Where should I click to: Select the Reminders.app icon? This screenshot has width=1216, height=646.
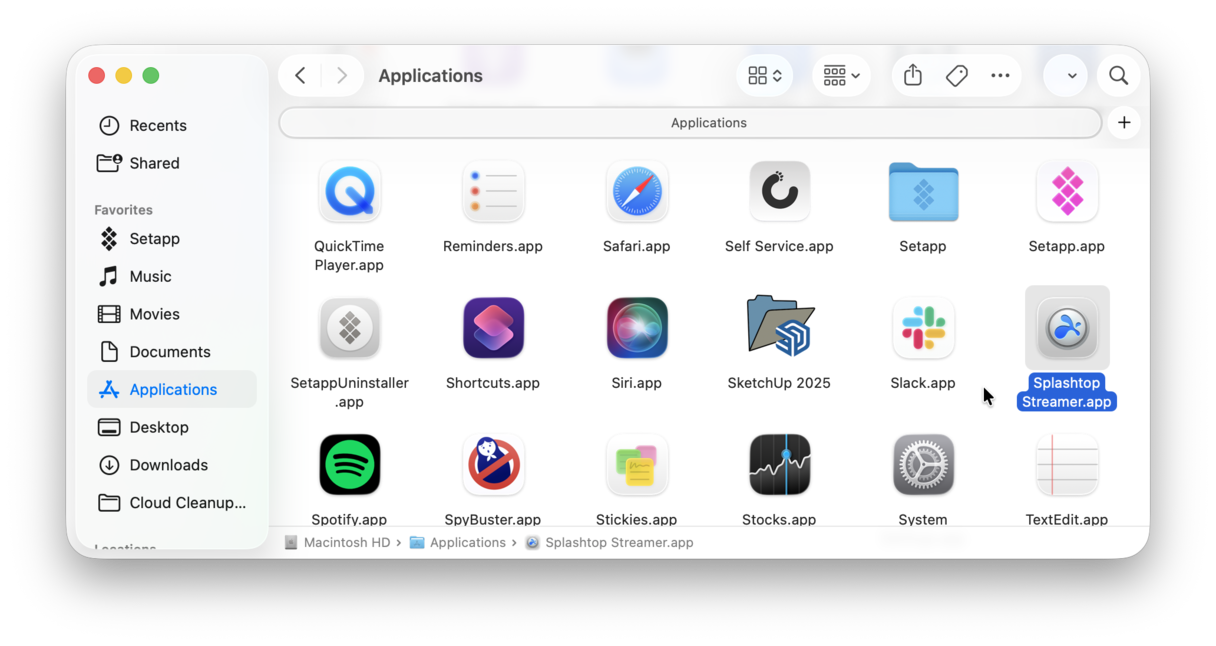pyautogui.click(x=493, y=191)
